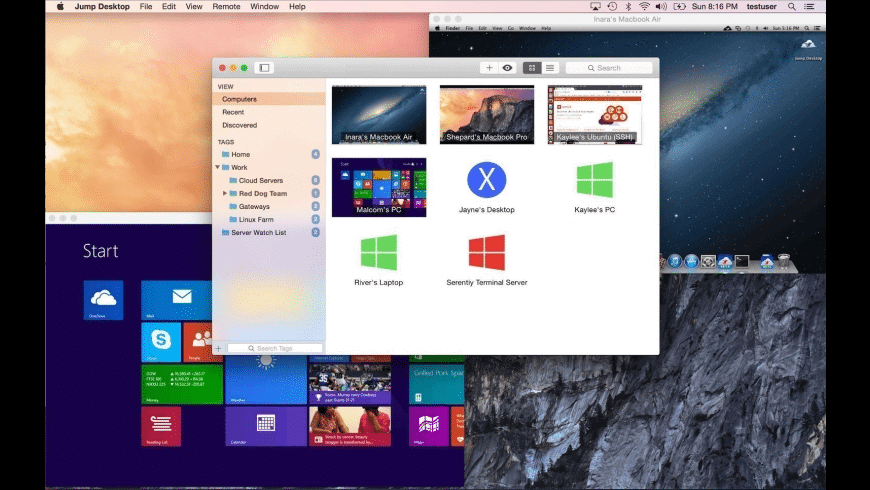Open Inara's Macbook Air thumbnail

click(x=378, y=114)
